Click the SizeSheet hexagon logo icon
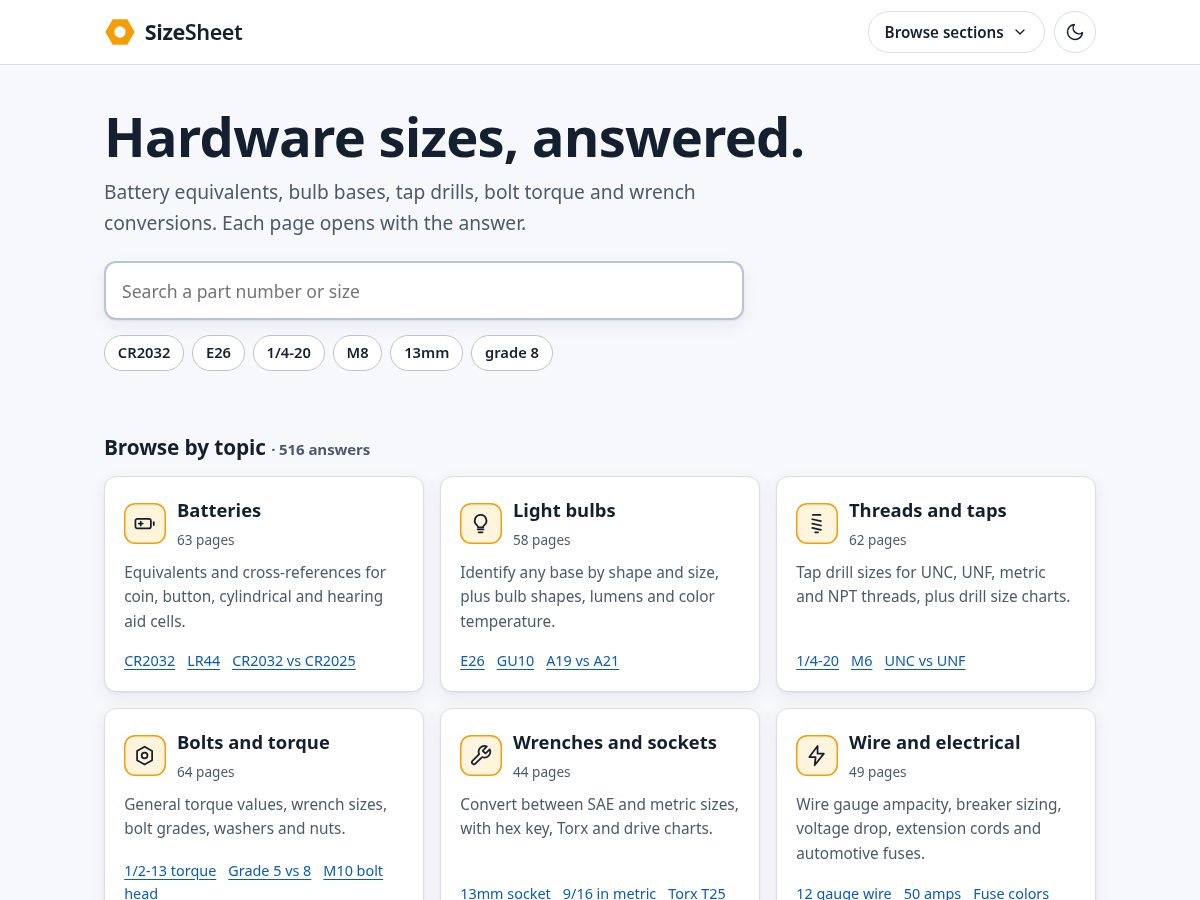1200x900 pixels. click(x=120, y=32)
